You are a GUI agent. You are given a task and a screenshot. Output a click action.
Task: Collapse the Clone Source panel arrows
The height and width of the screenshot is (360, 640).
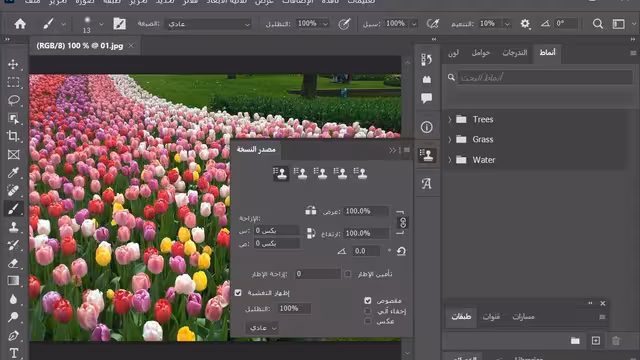click(393, 150)
